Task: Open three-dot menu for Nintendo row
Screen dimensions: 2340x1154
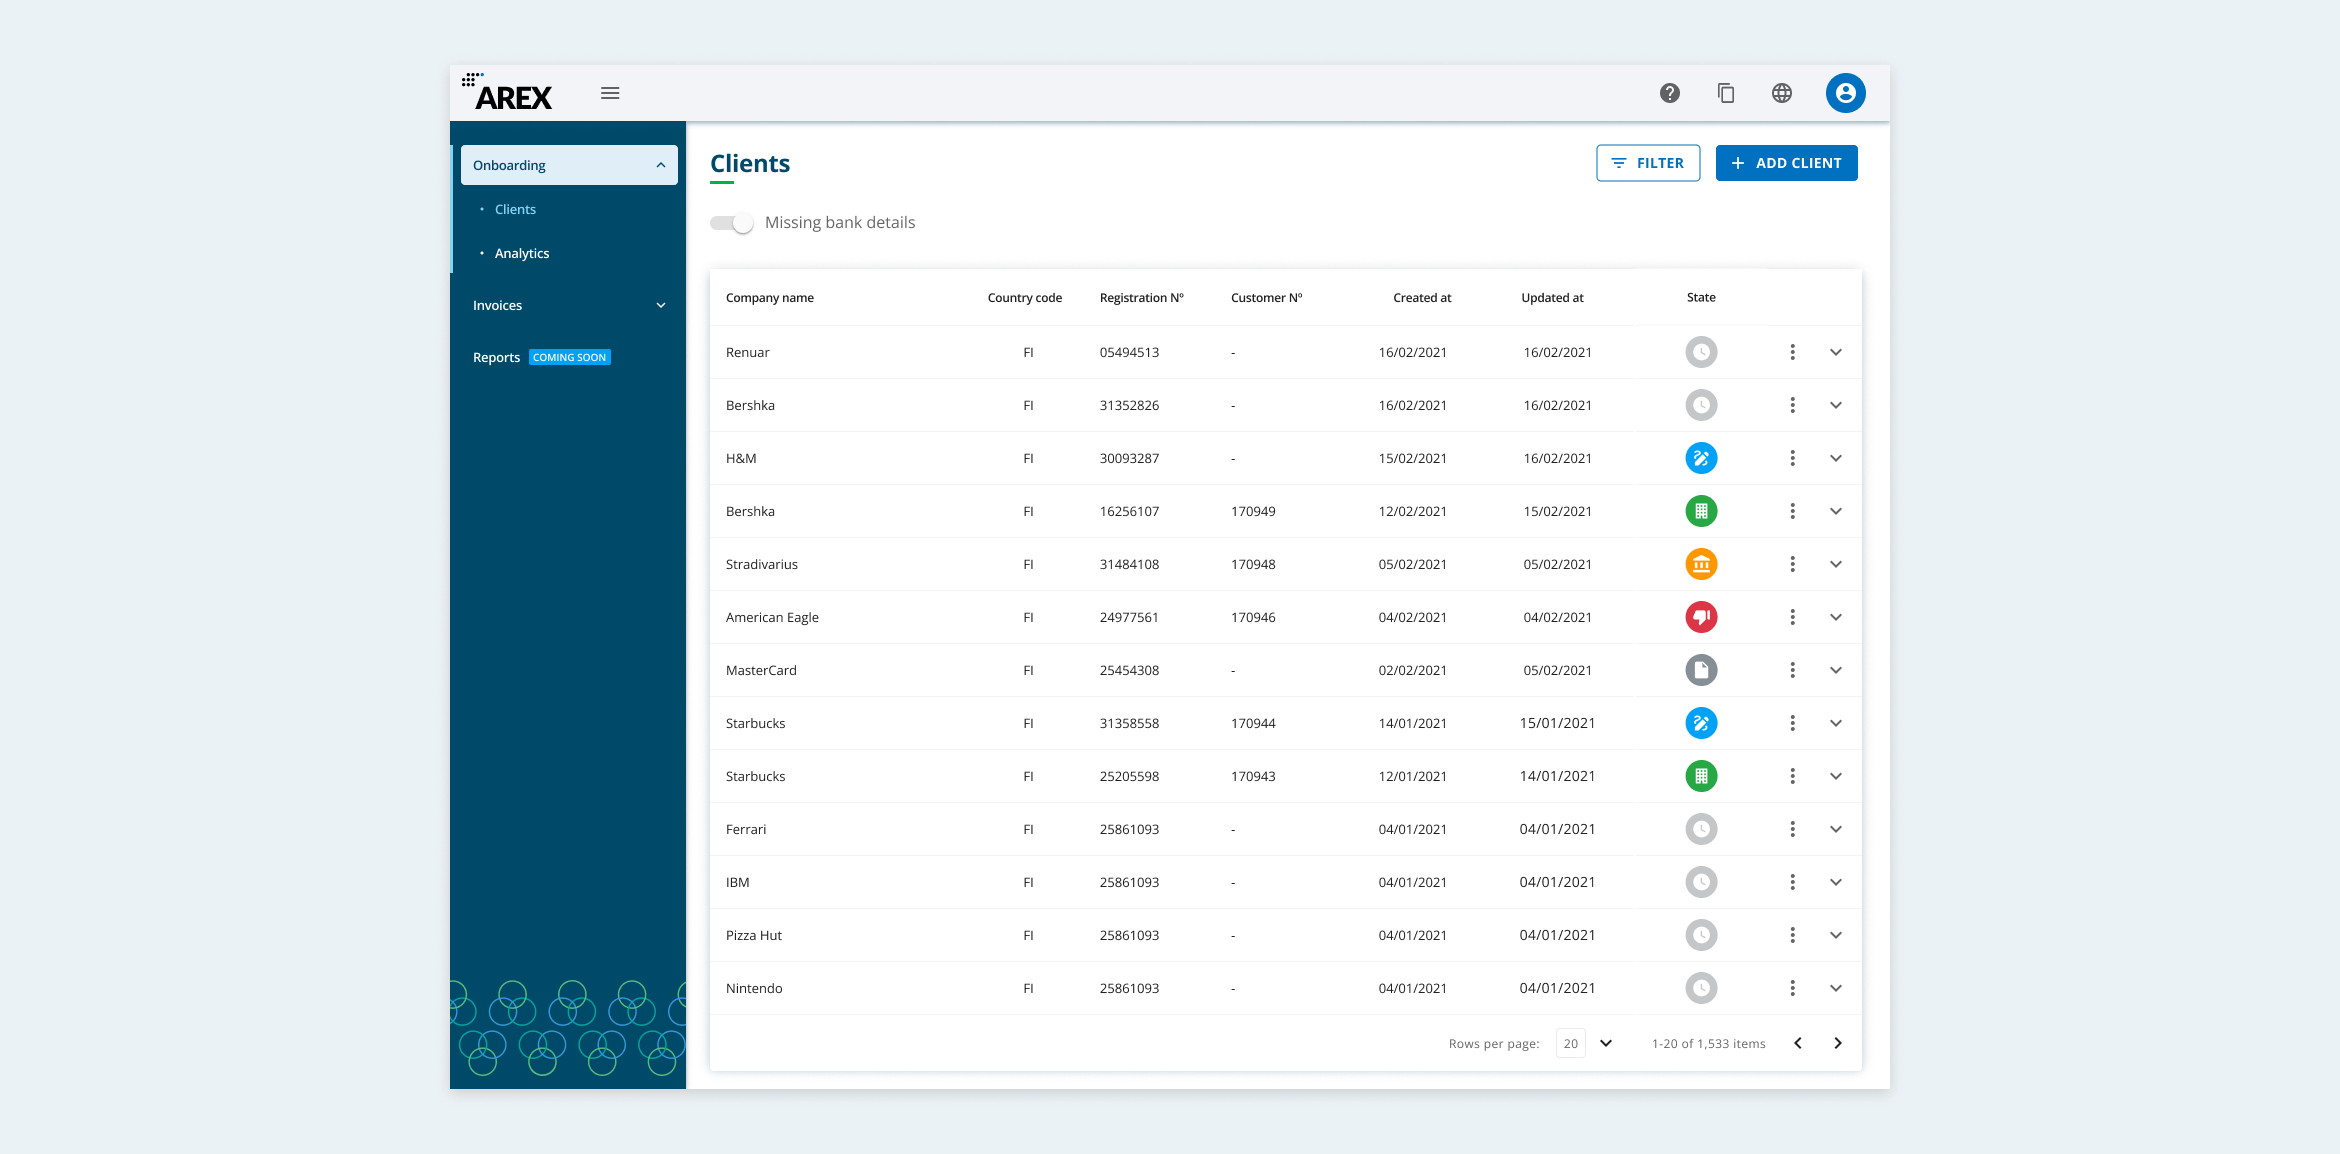Action: 1793,988
